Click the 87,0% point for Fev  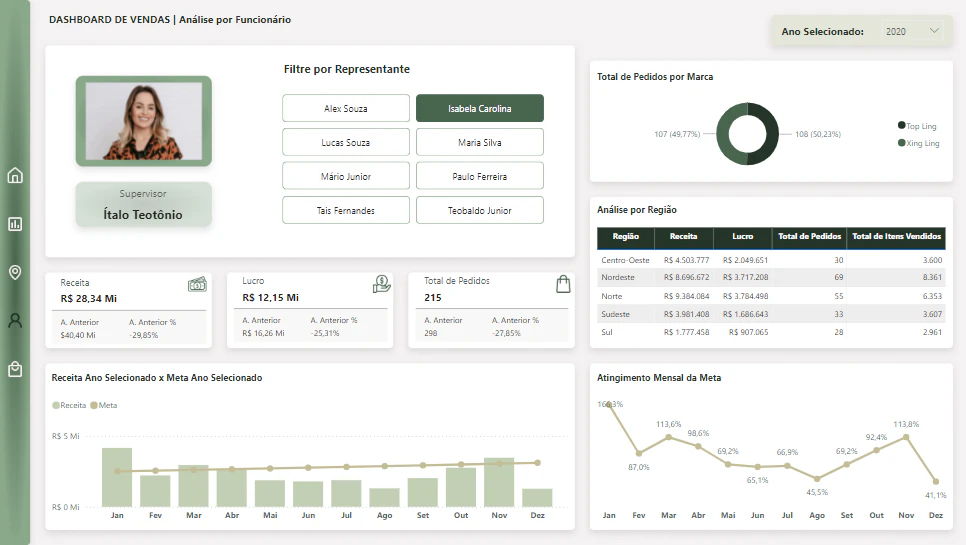639,454
